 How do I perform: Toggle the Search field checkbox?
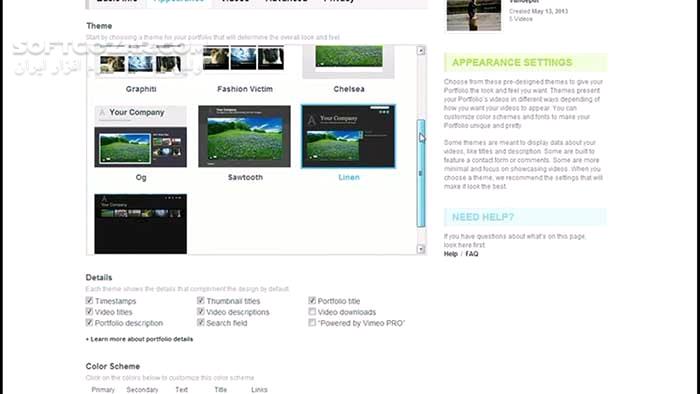coord(200,322)
